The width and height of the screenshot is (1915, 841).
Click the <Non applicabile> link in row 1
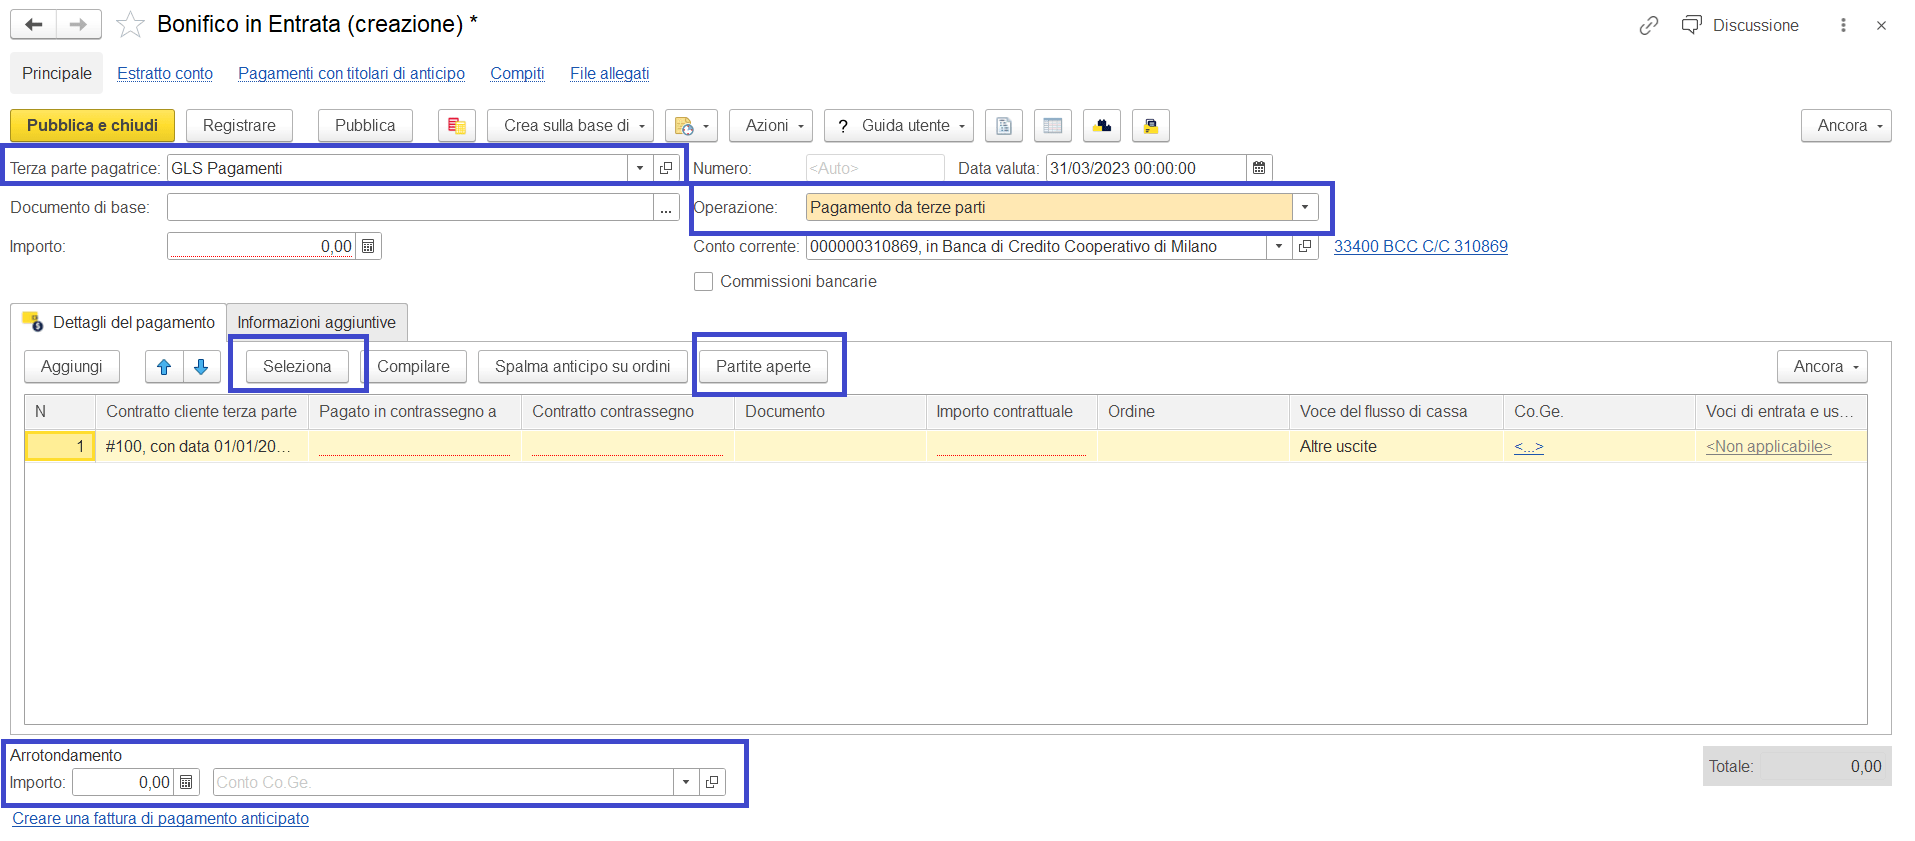click(x=1768, y=447)
